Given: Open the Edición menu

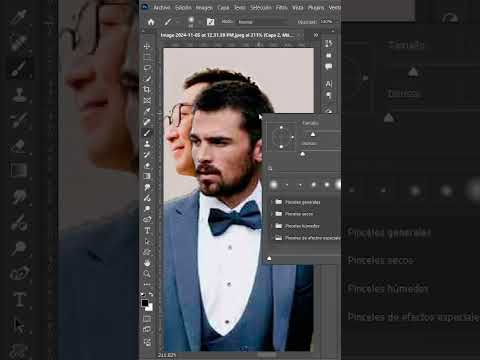Looking at the screenshot, I should [x=183, y=7].
